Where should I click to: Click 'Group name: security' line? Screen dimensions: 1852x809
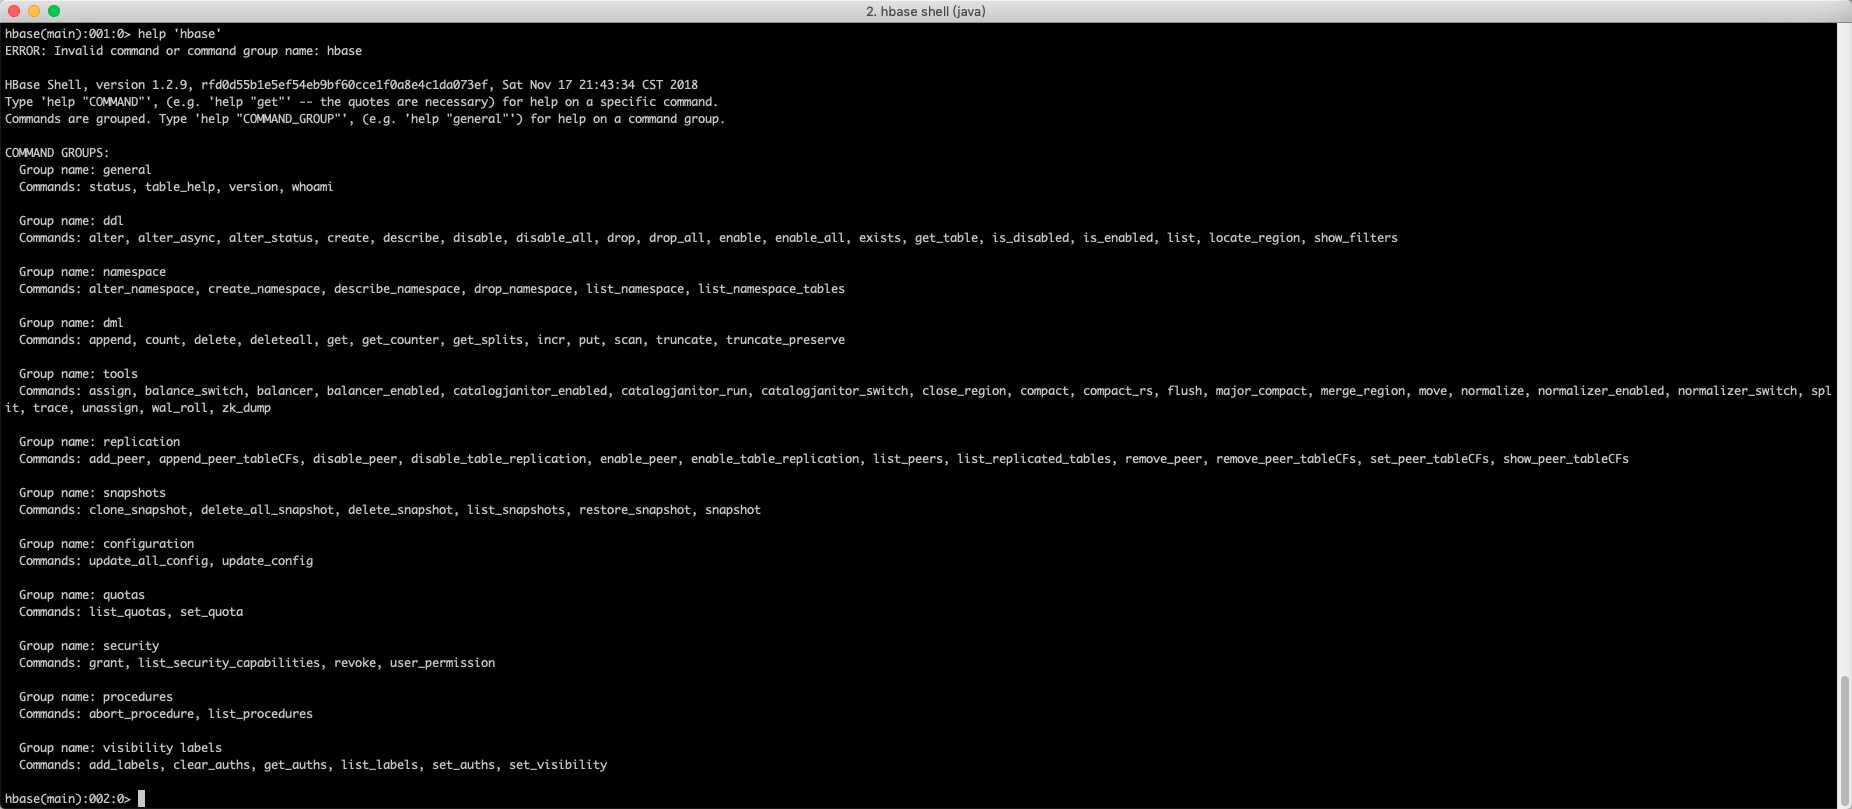(x=89, y=646)
